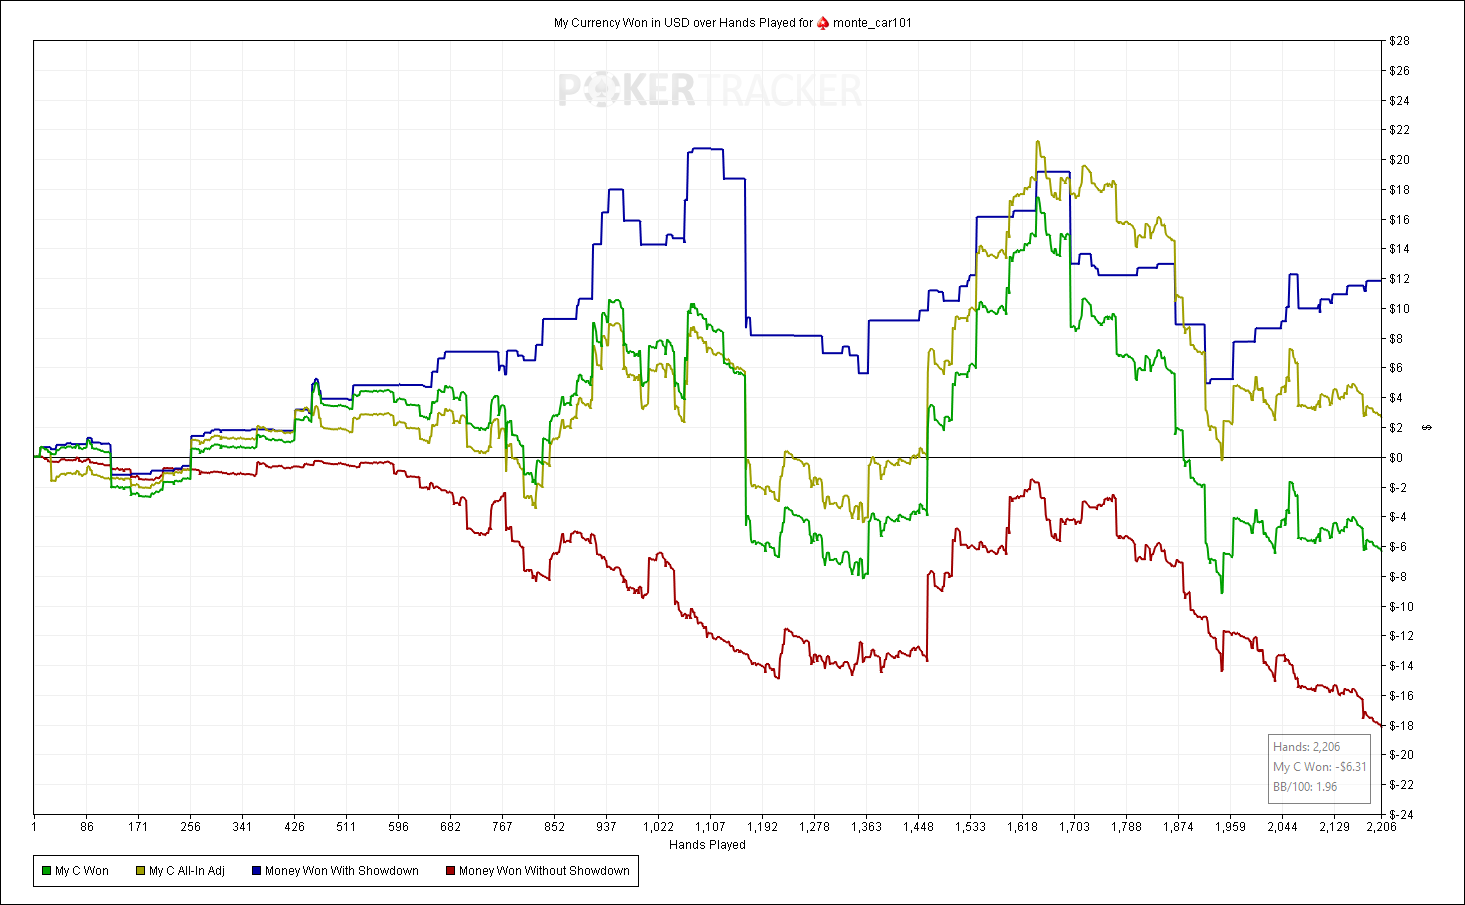Click the "1,022" x-axis tick label

pos(658,827)
